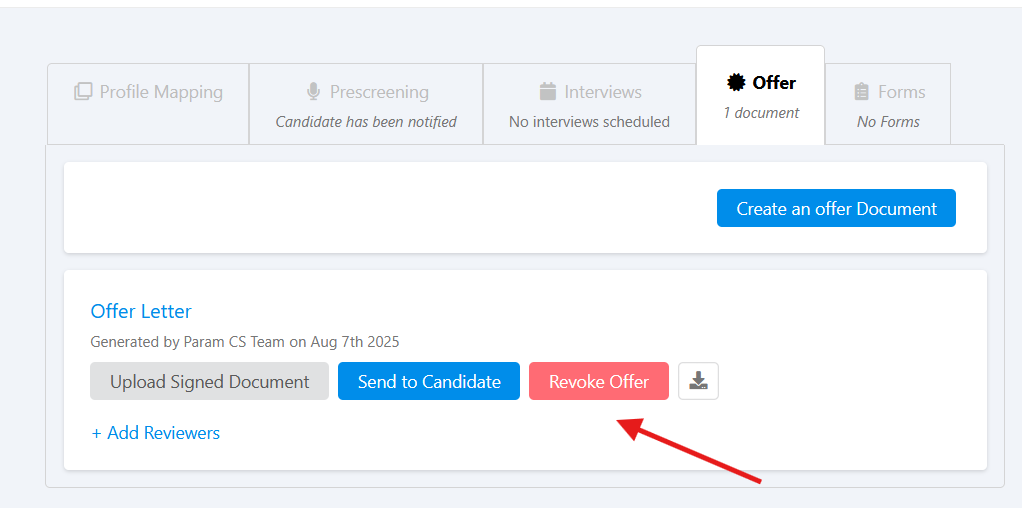Click the copy icon on Profile Mapping tab
The width and height of the screenshot is (1022, 508).
pos(83,92)
